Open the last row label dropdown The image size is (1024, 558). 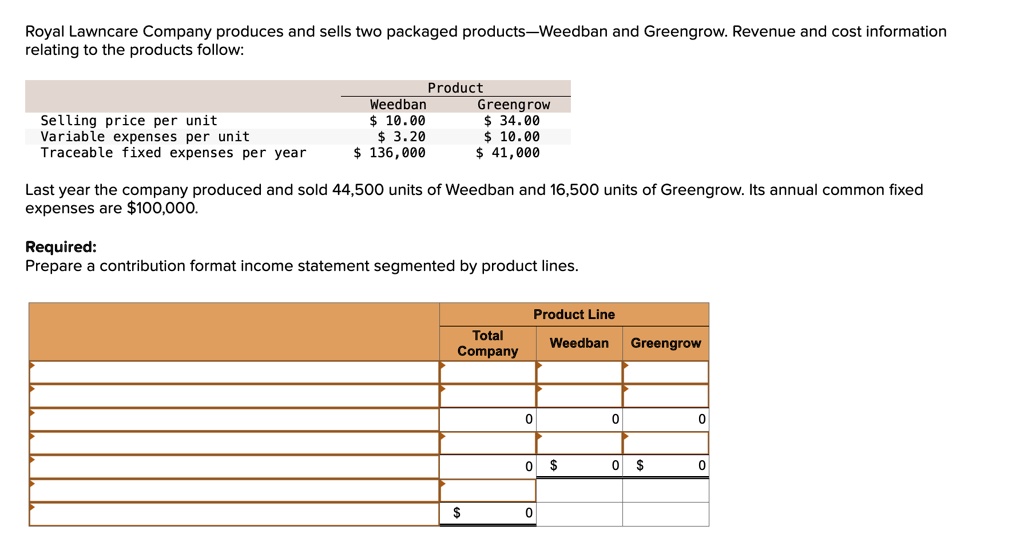coord(234,514)
